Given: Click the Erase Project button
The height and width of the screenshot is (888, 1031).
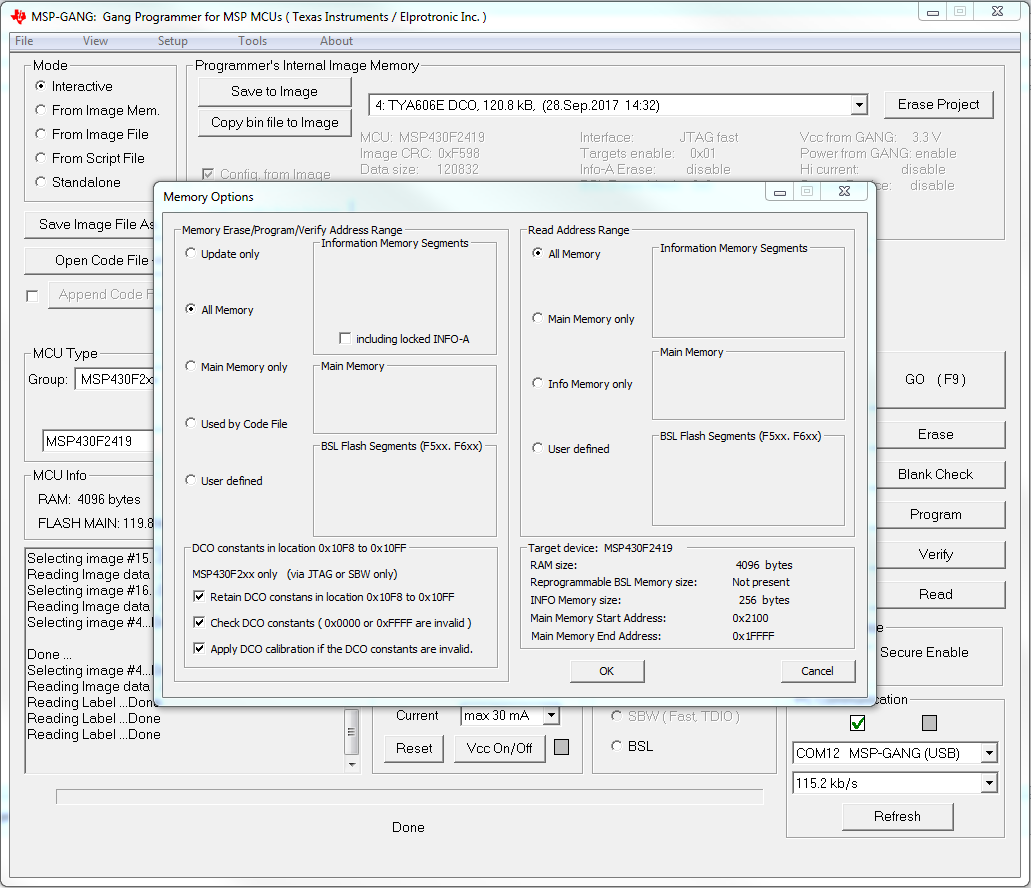Looking at the screenshot, I should click(x=938, y=104).
